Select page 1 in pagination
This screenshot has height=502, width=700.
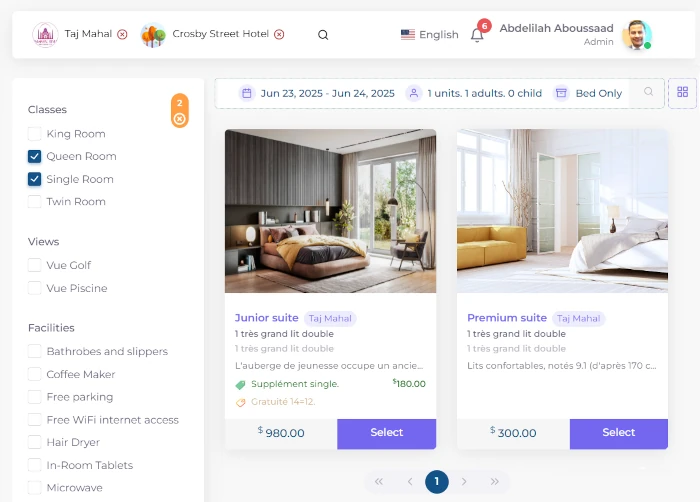coord(437,481)
